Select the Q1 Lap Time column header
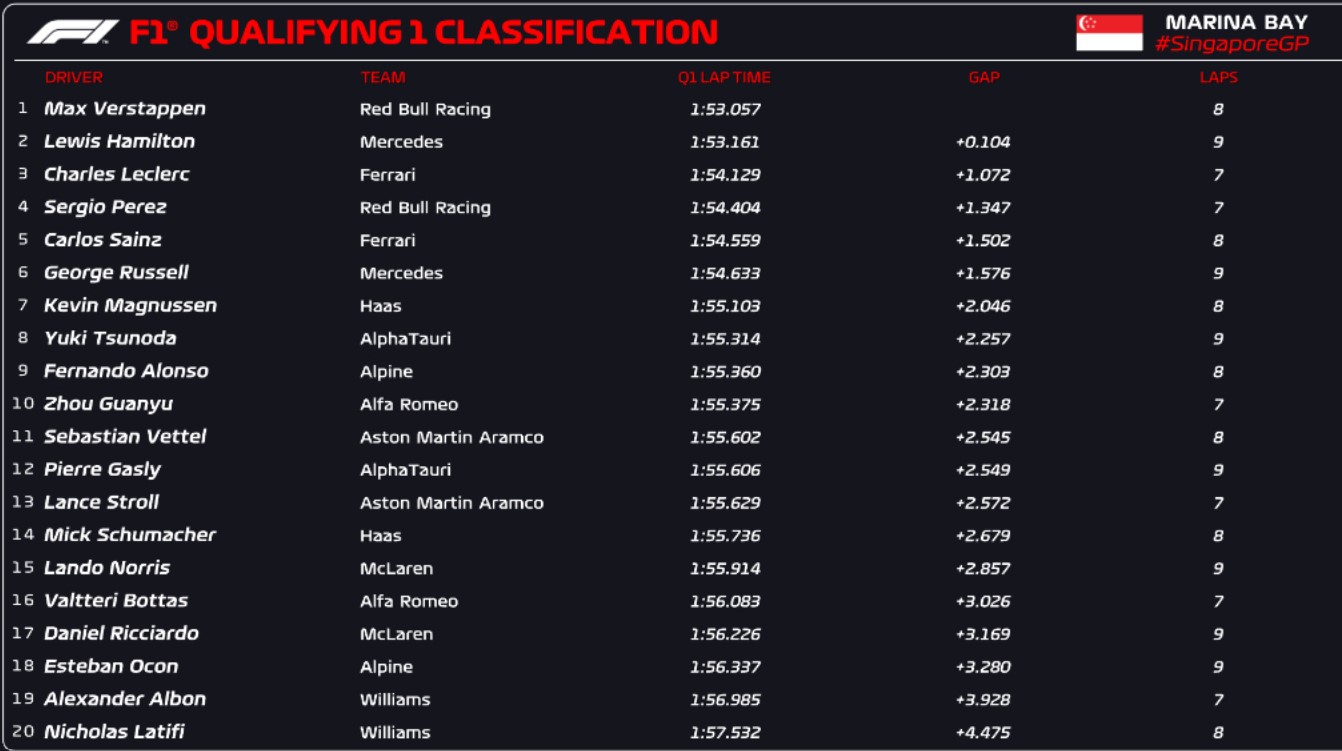1342x751 pixels. (724, 77)
